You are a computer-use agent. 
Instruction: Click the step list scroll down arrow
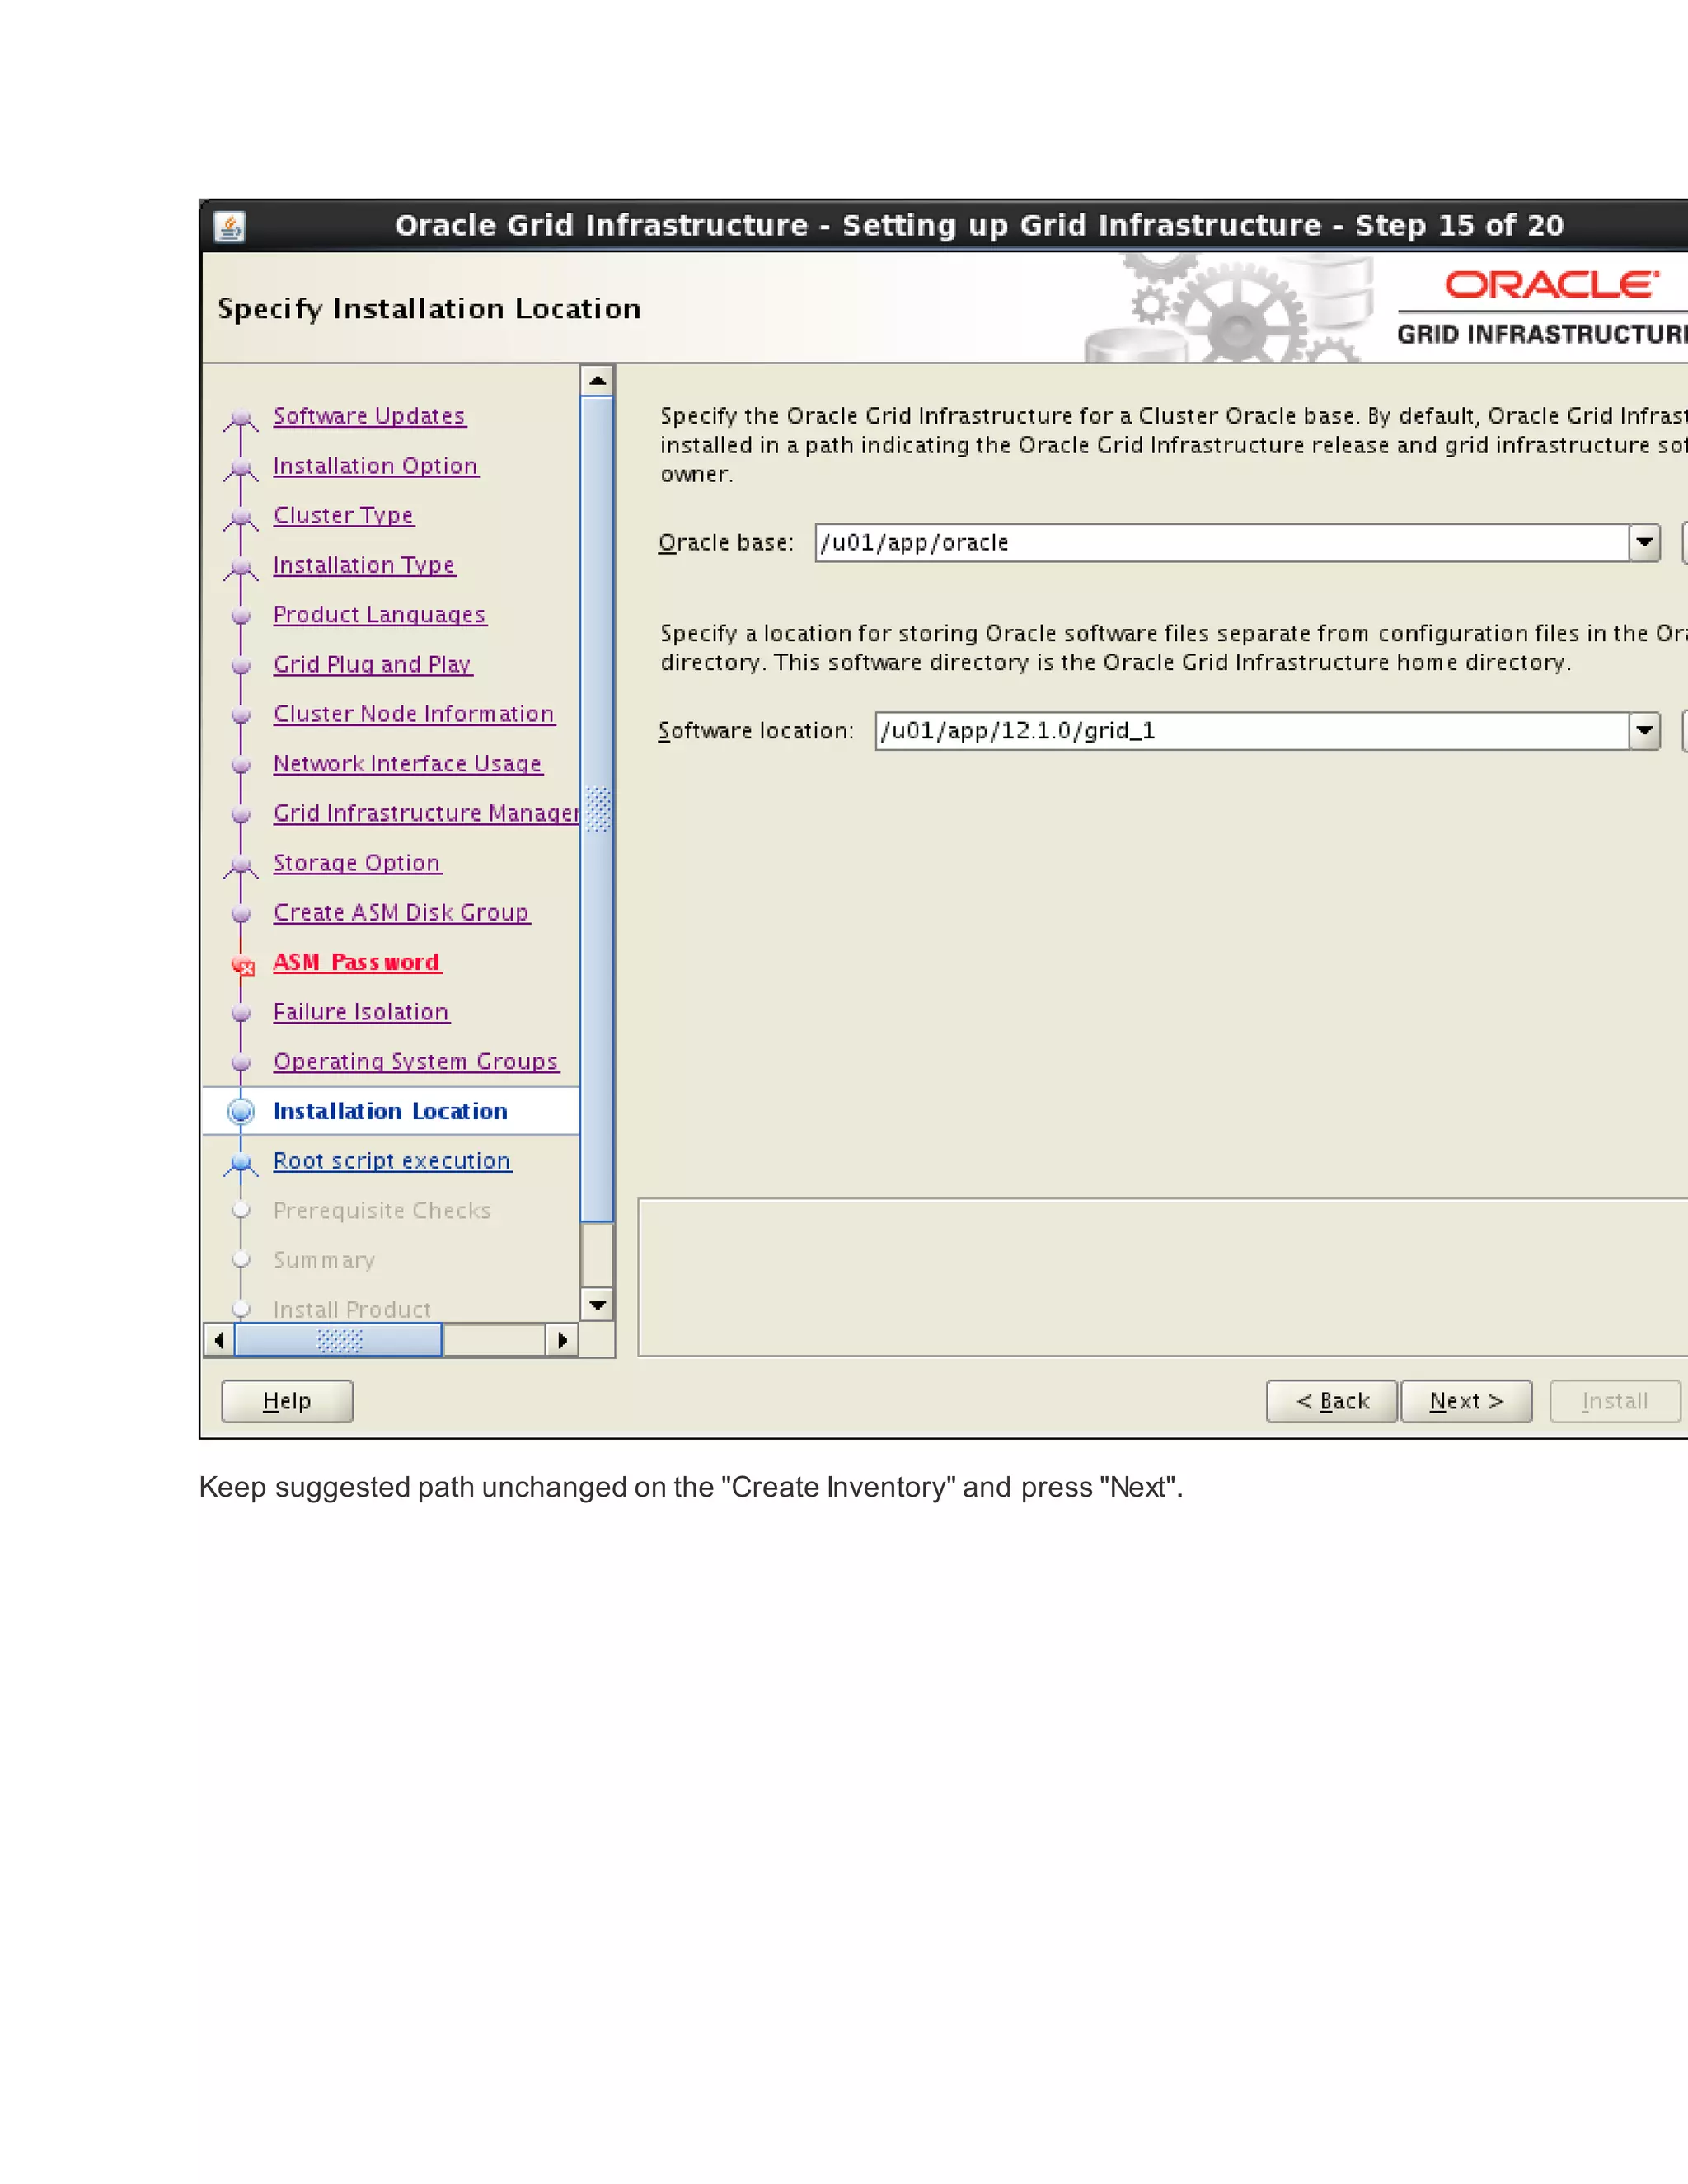pyautogui.click(x=597, y=1305)
